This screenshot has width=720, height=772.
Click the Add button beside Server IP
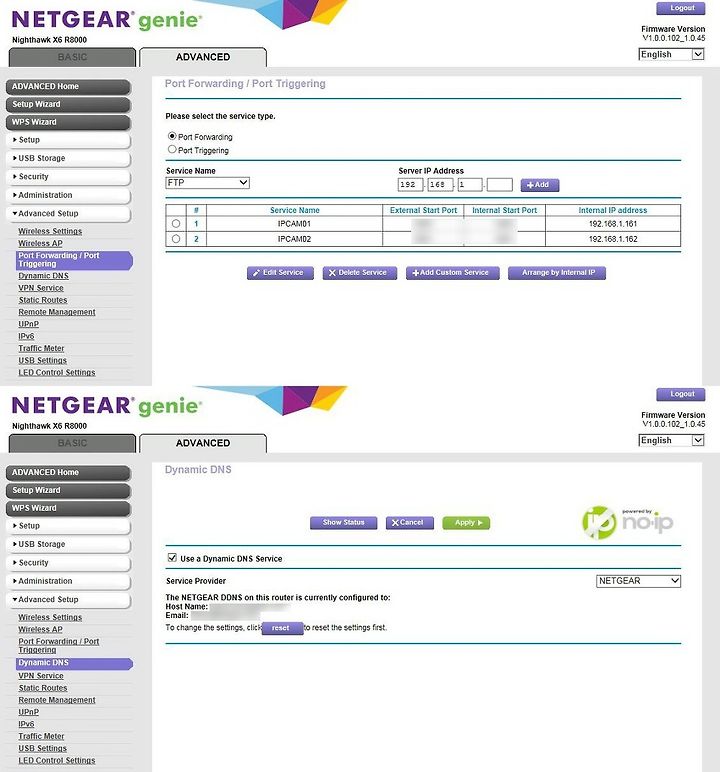[x=540, y=185]
